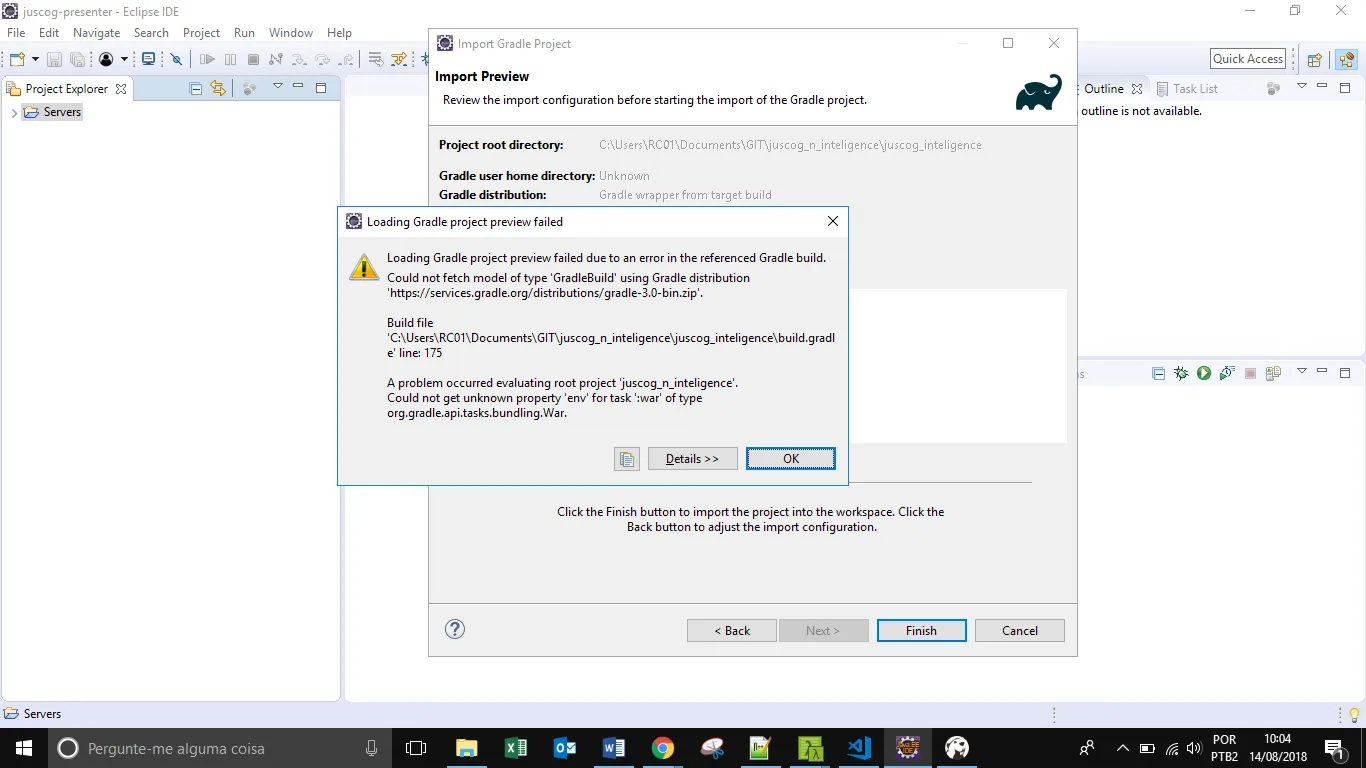Open the Outline view menu triangle

coord(1302,87)
